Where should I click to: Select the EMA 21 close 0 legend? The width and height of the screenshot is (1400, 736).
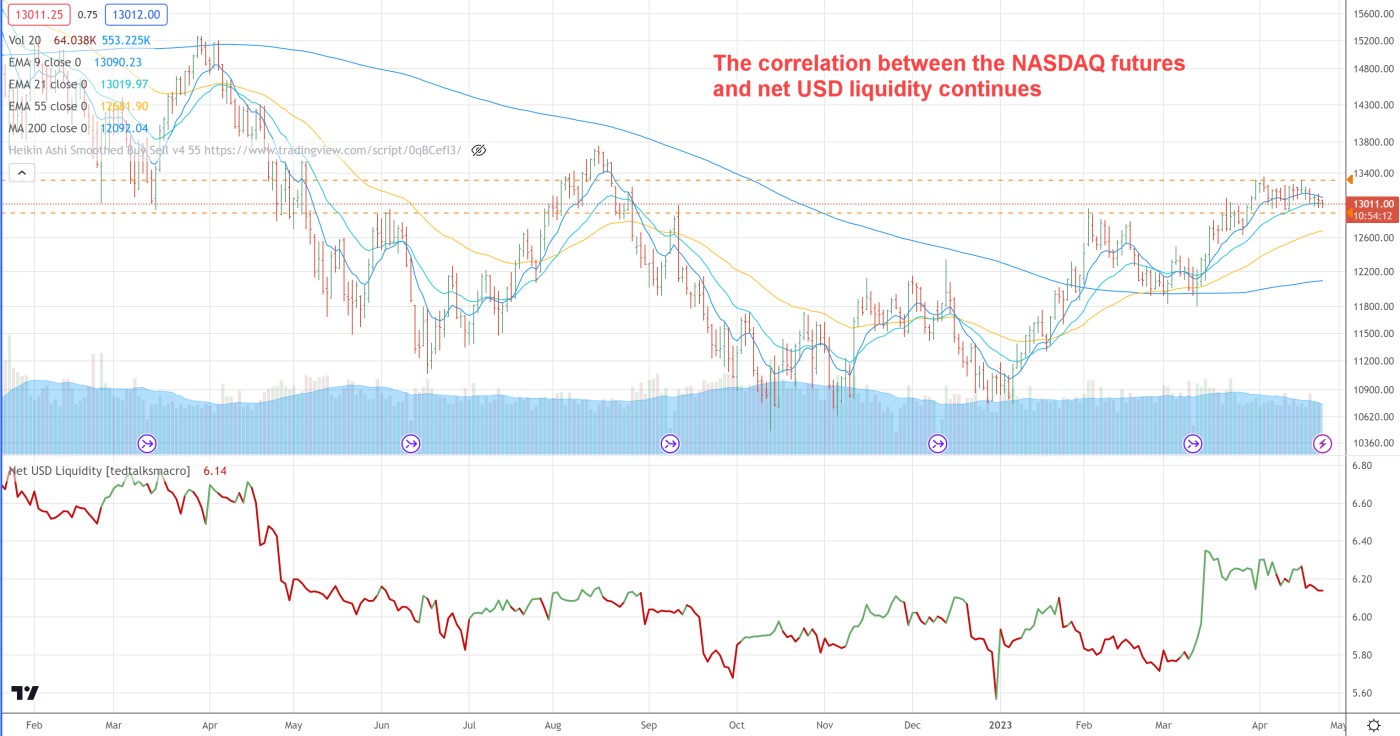click(x=50, y=84)
